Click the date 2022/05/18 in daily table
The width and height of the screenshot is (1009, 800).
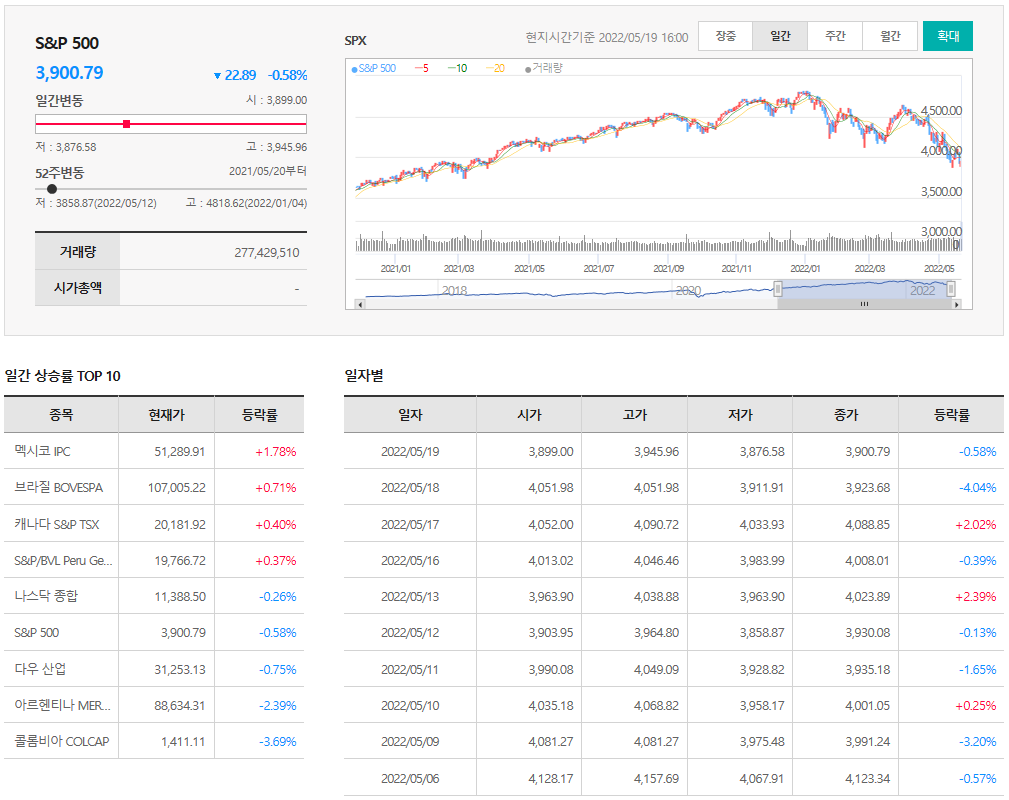(x=410, y=488)
